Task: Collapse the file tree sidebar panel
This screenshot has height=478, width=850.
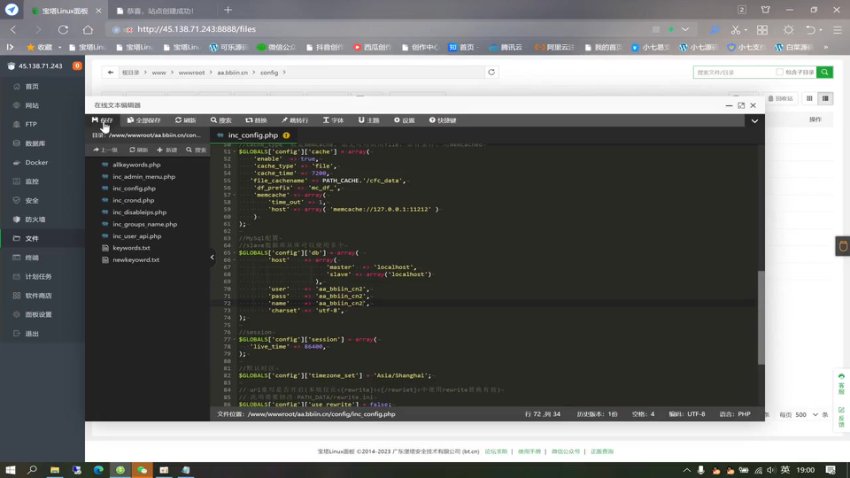Action: point(211,257)
